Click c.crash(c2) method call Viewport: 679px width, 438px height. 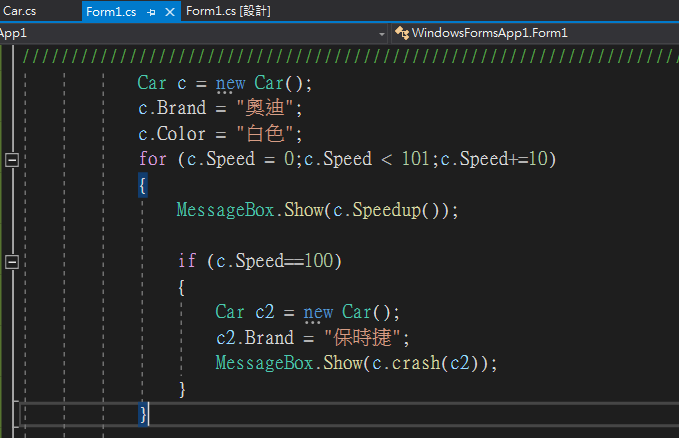coord(426,363)
